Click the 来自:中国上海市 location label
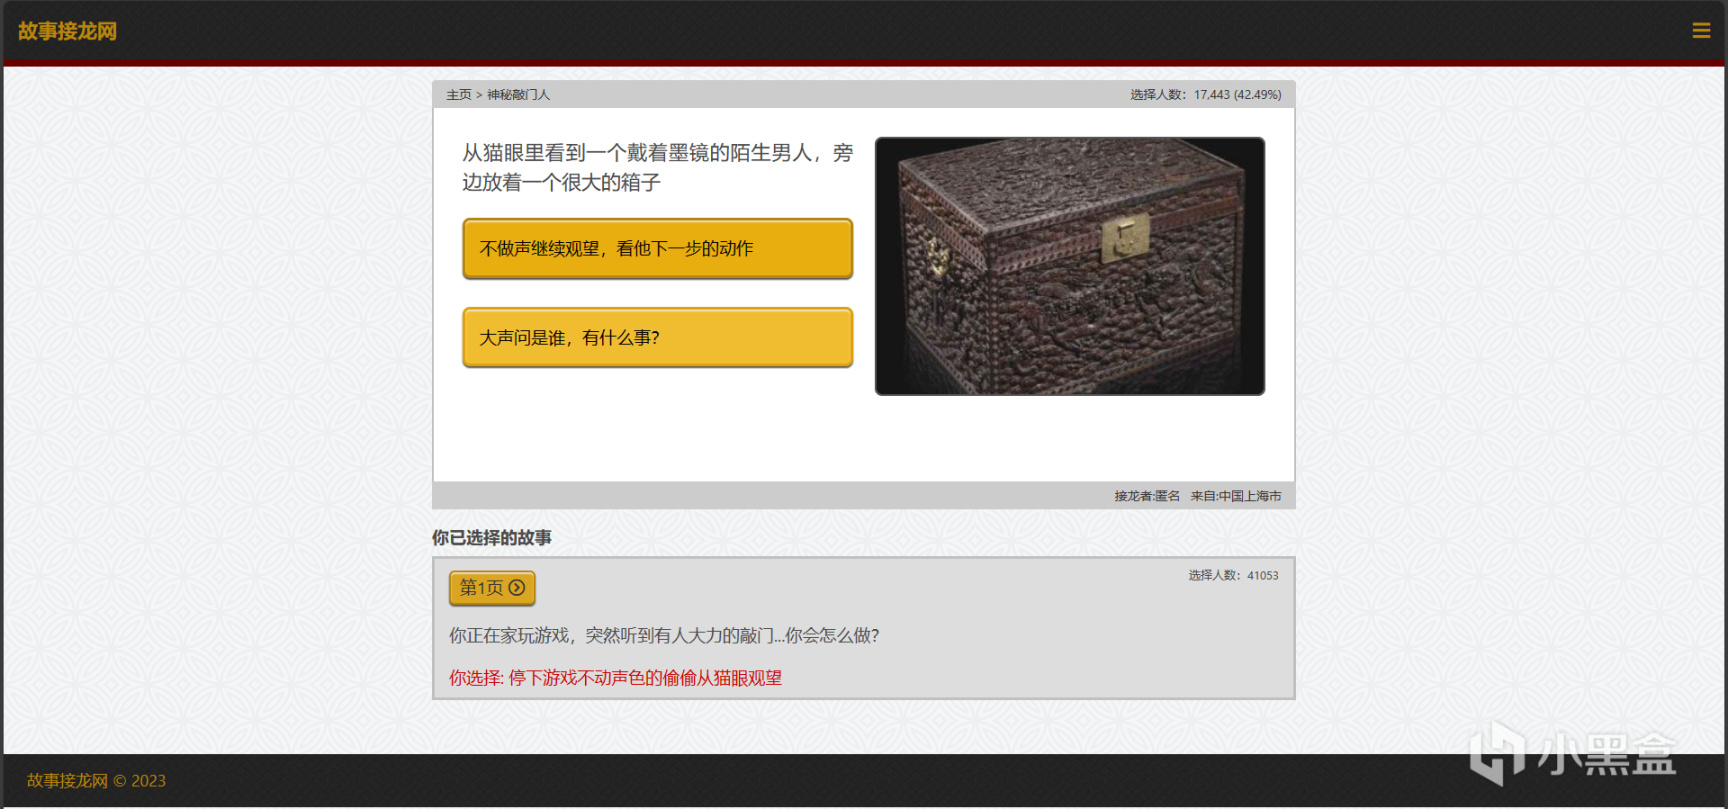The width and height of the screenshot is (1728, 809). point(1236,496)
